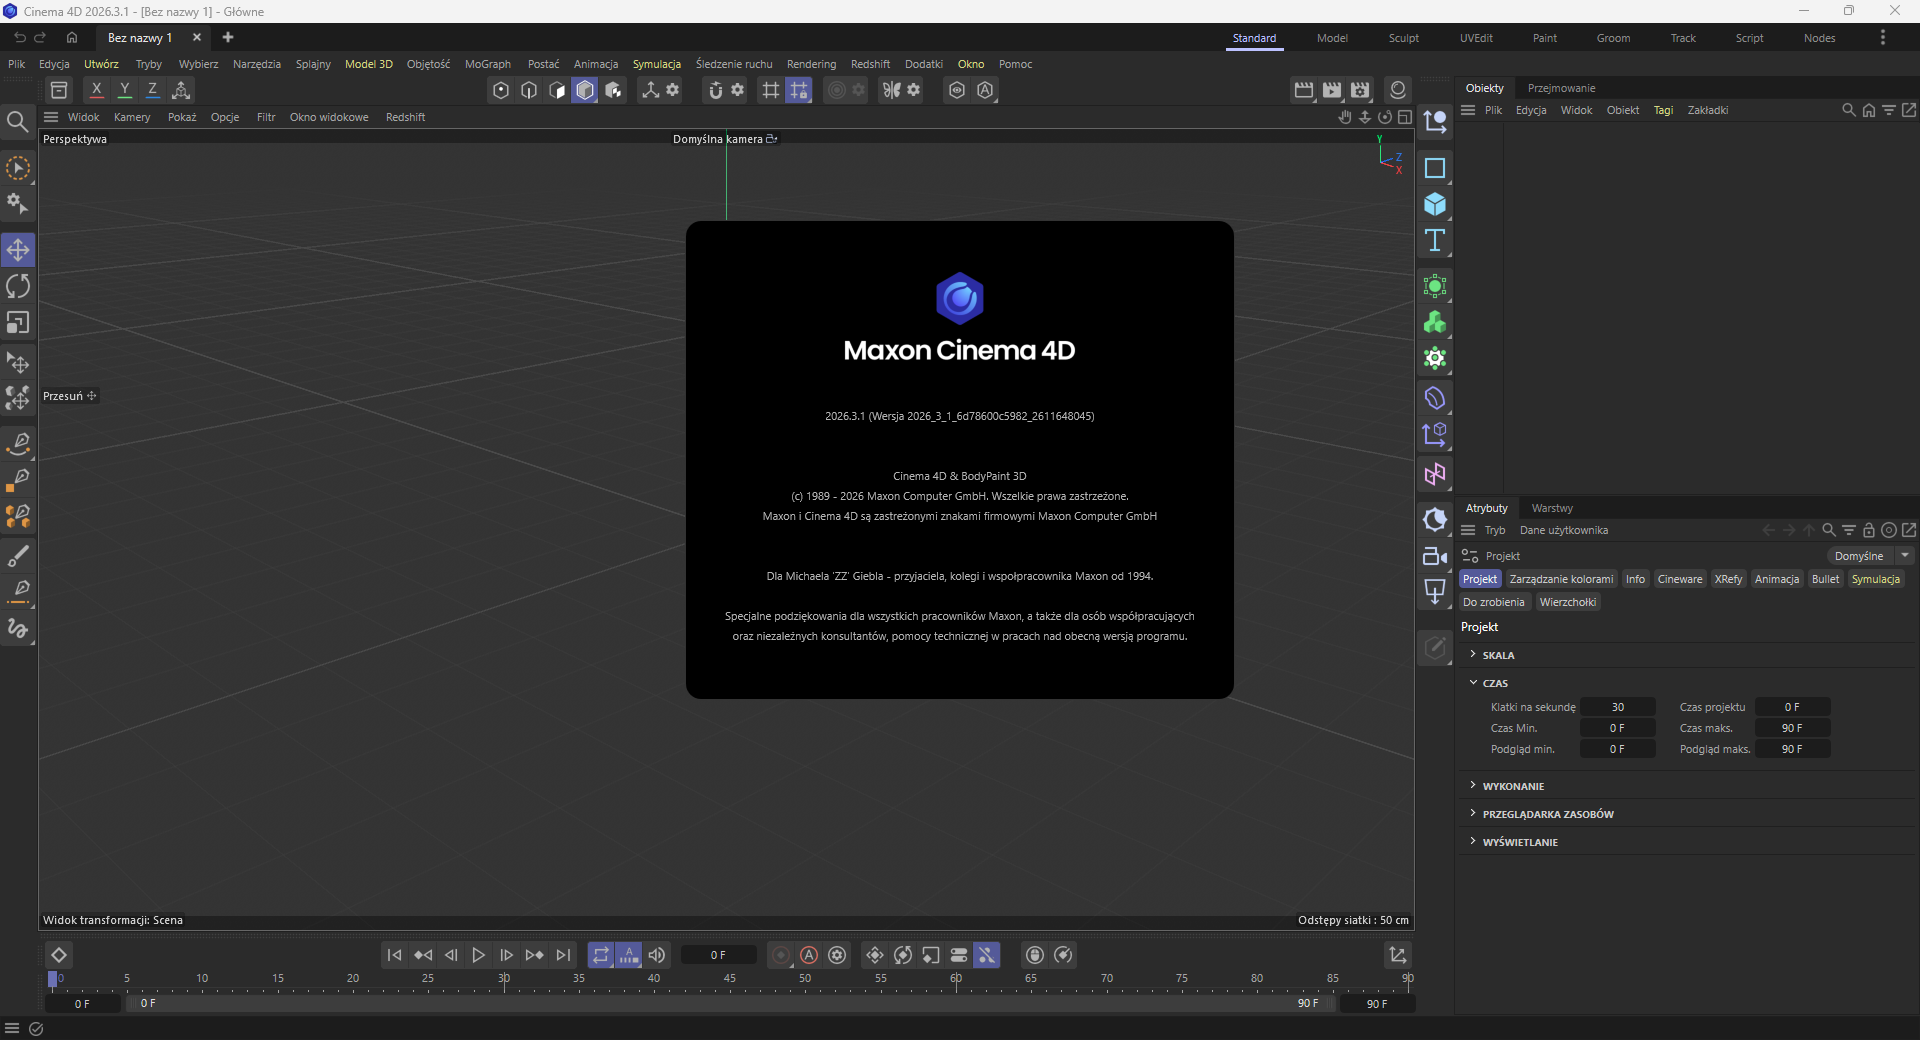Open the arrow button beside Domyślne

[x=1905, y=556]
